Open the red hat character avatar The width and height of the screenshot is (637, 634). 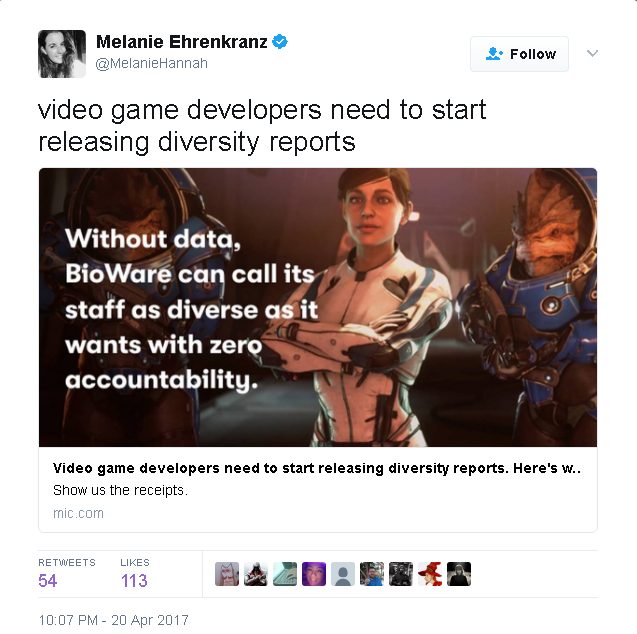[x=430, y=574]
